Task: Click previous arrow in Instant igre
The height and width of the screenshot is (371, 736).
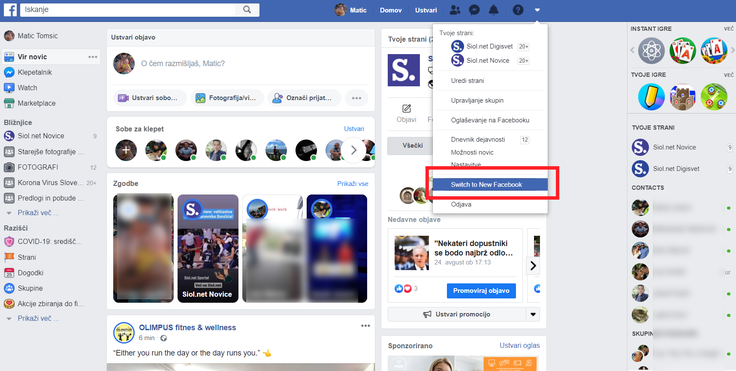Action: 632,50
